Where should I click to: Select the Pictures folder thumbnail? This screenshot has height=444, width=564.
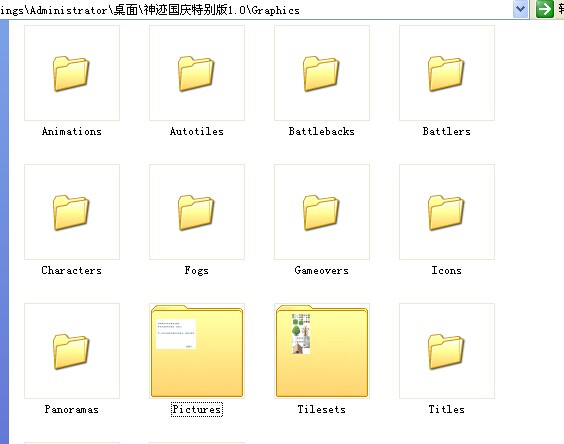(x=197, y=351)
